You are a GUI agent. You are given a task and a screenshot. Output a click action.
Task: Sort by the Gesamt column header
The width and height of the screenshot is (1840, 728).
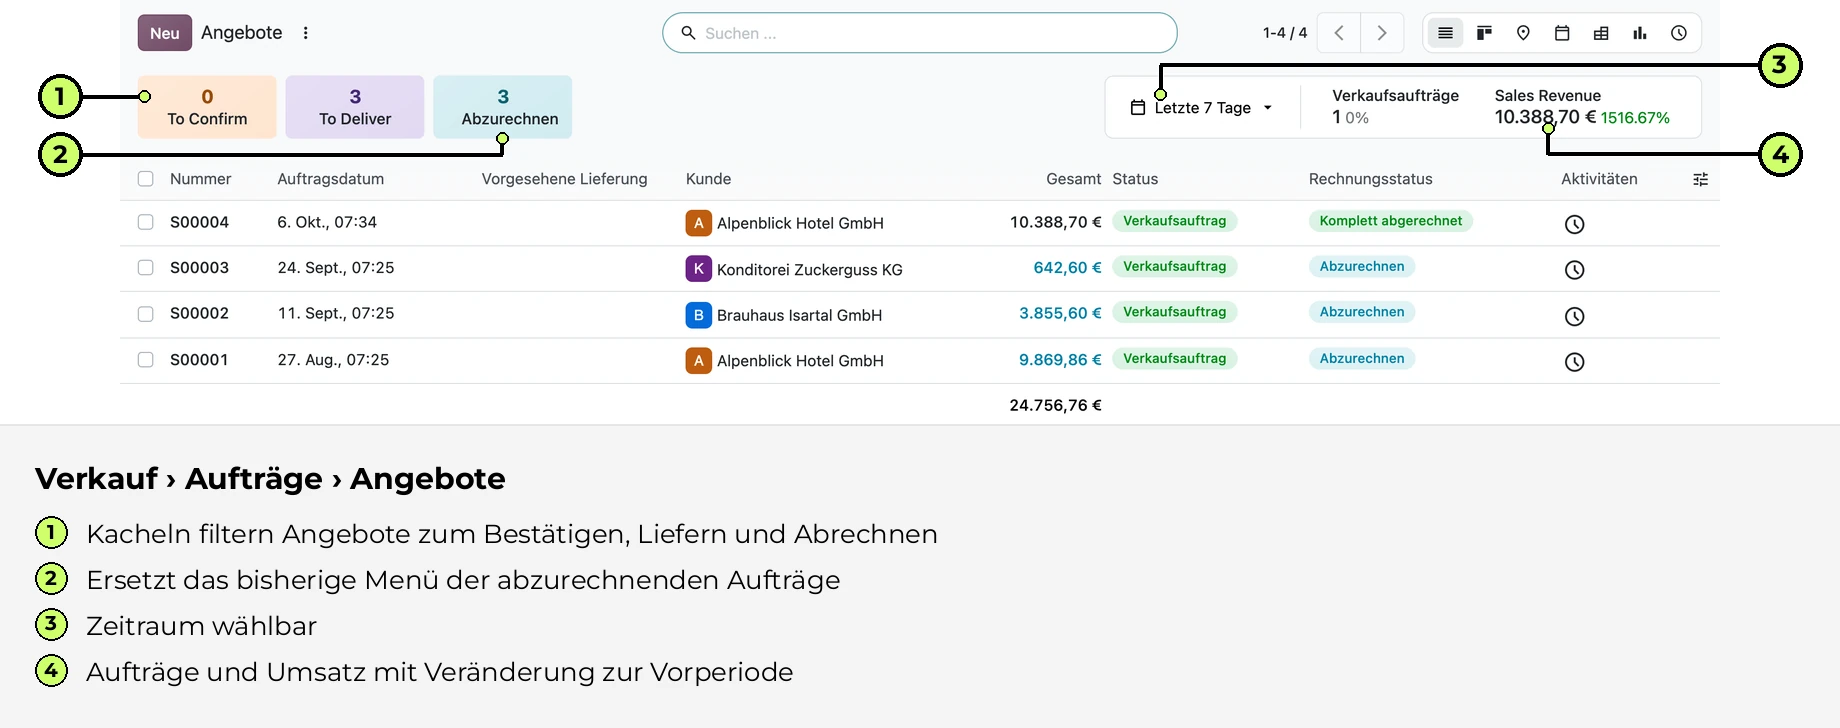click(1073, 179)
